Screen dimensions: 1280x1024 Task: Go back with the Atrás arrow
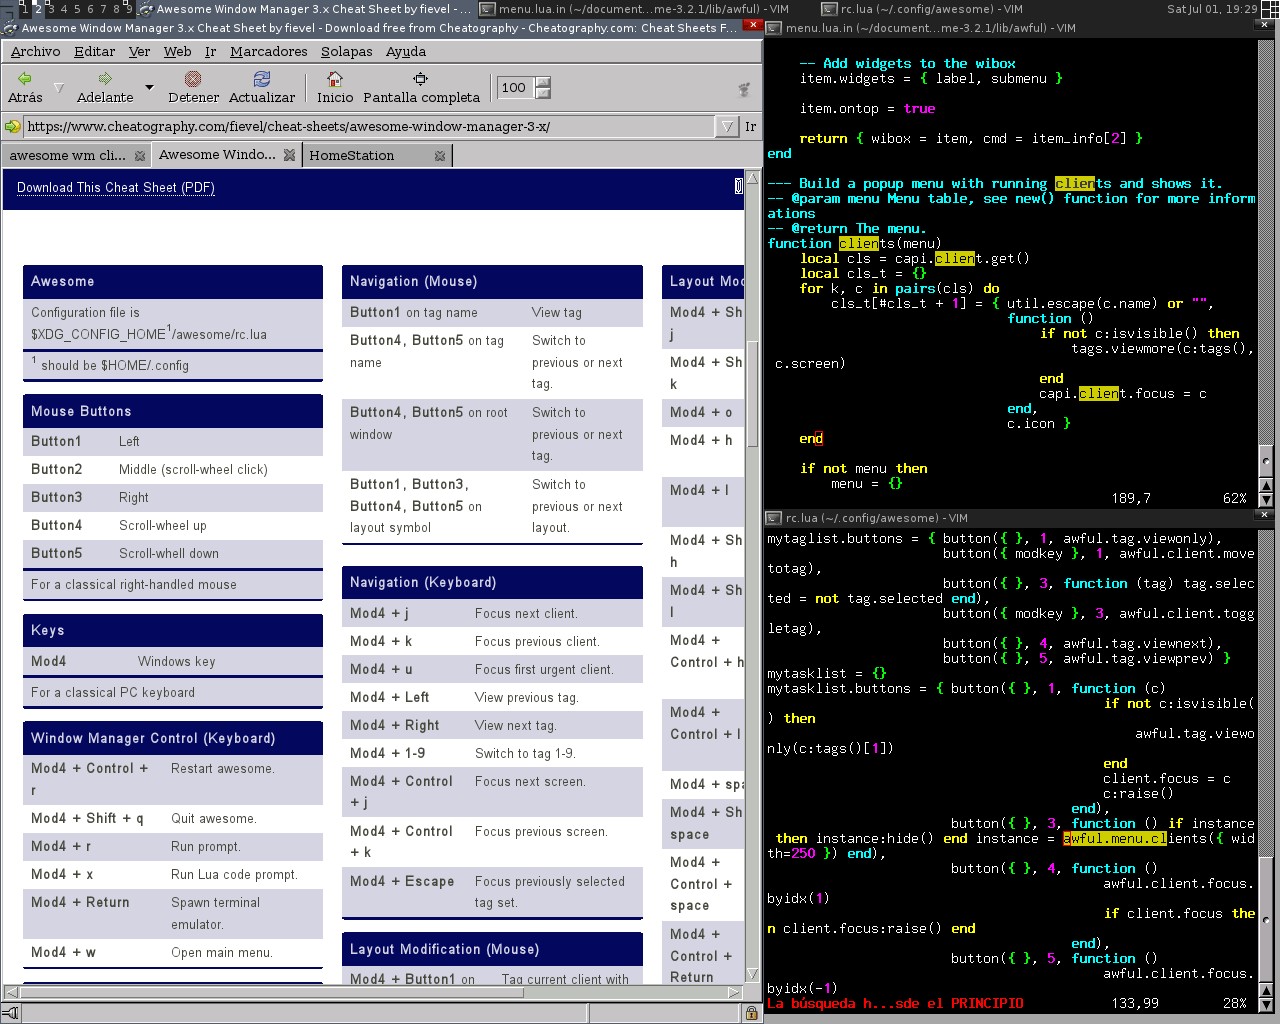(25, 87)
